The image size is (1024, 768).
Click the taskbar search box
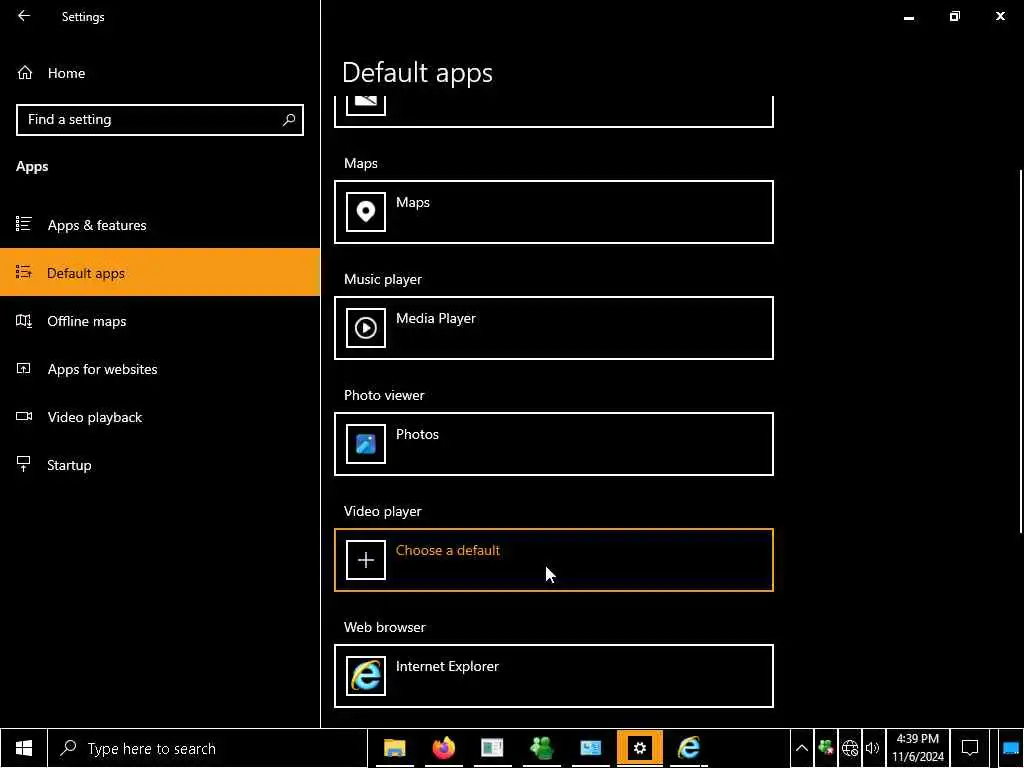click(x=208, y=748)
